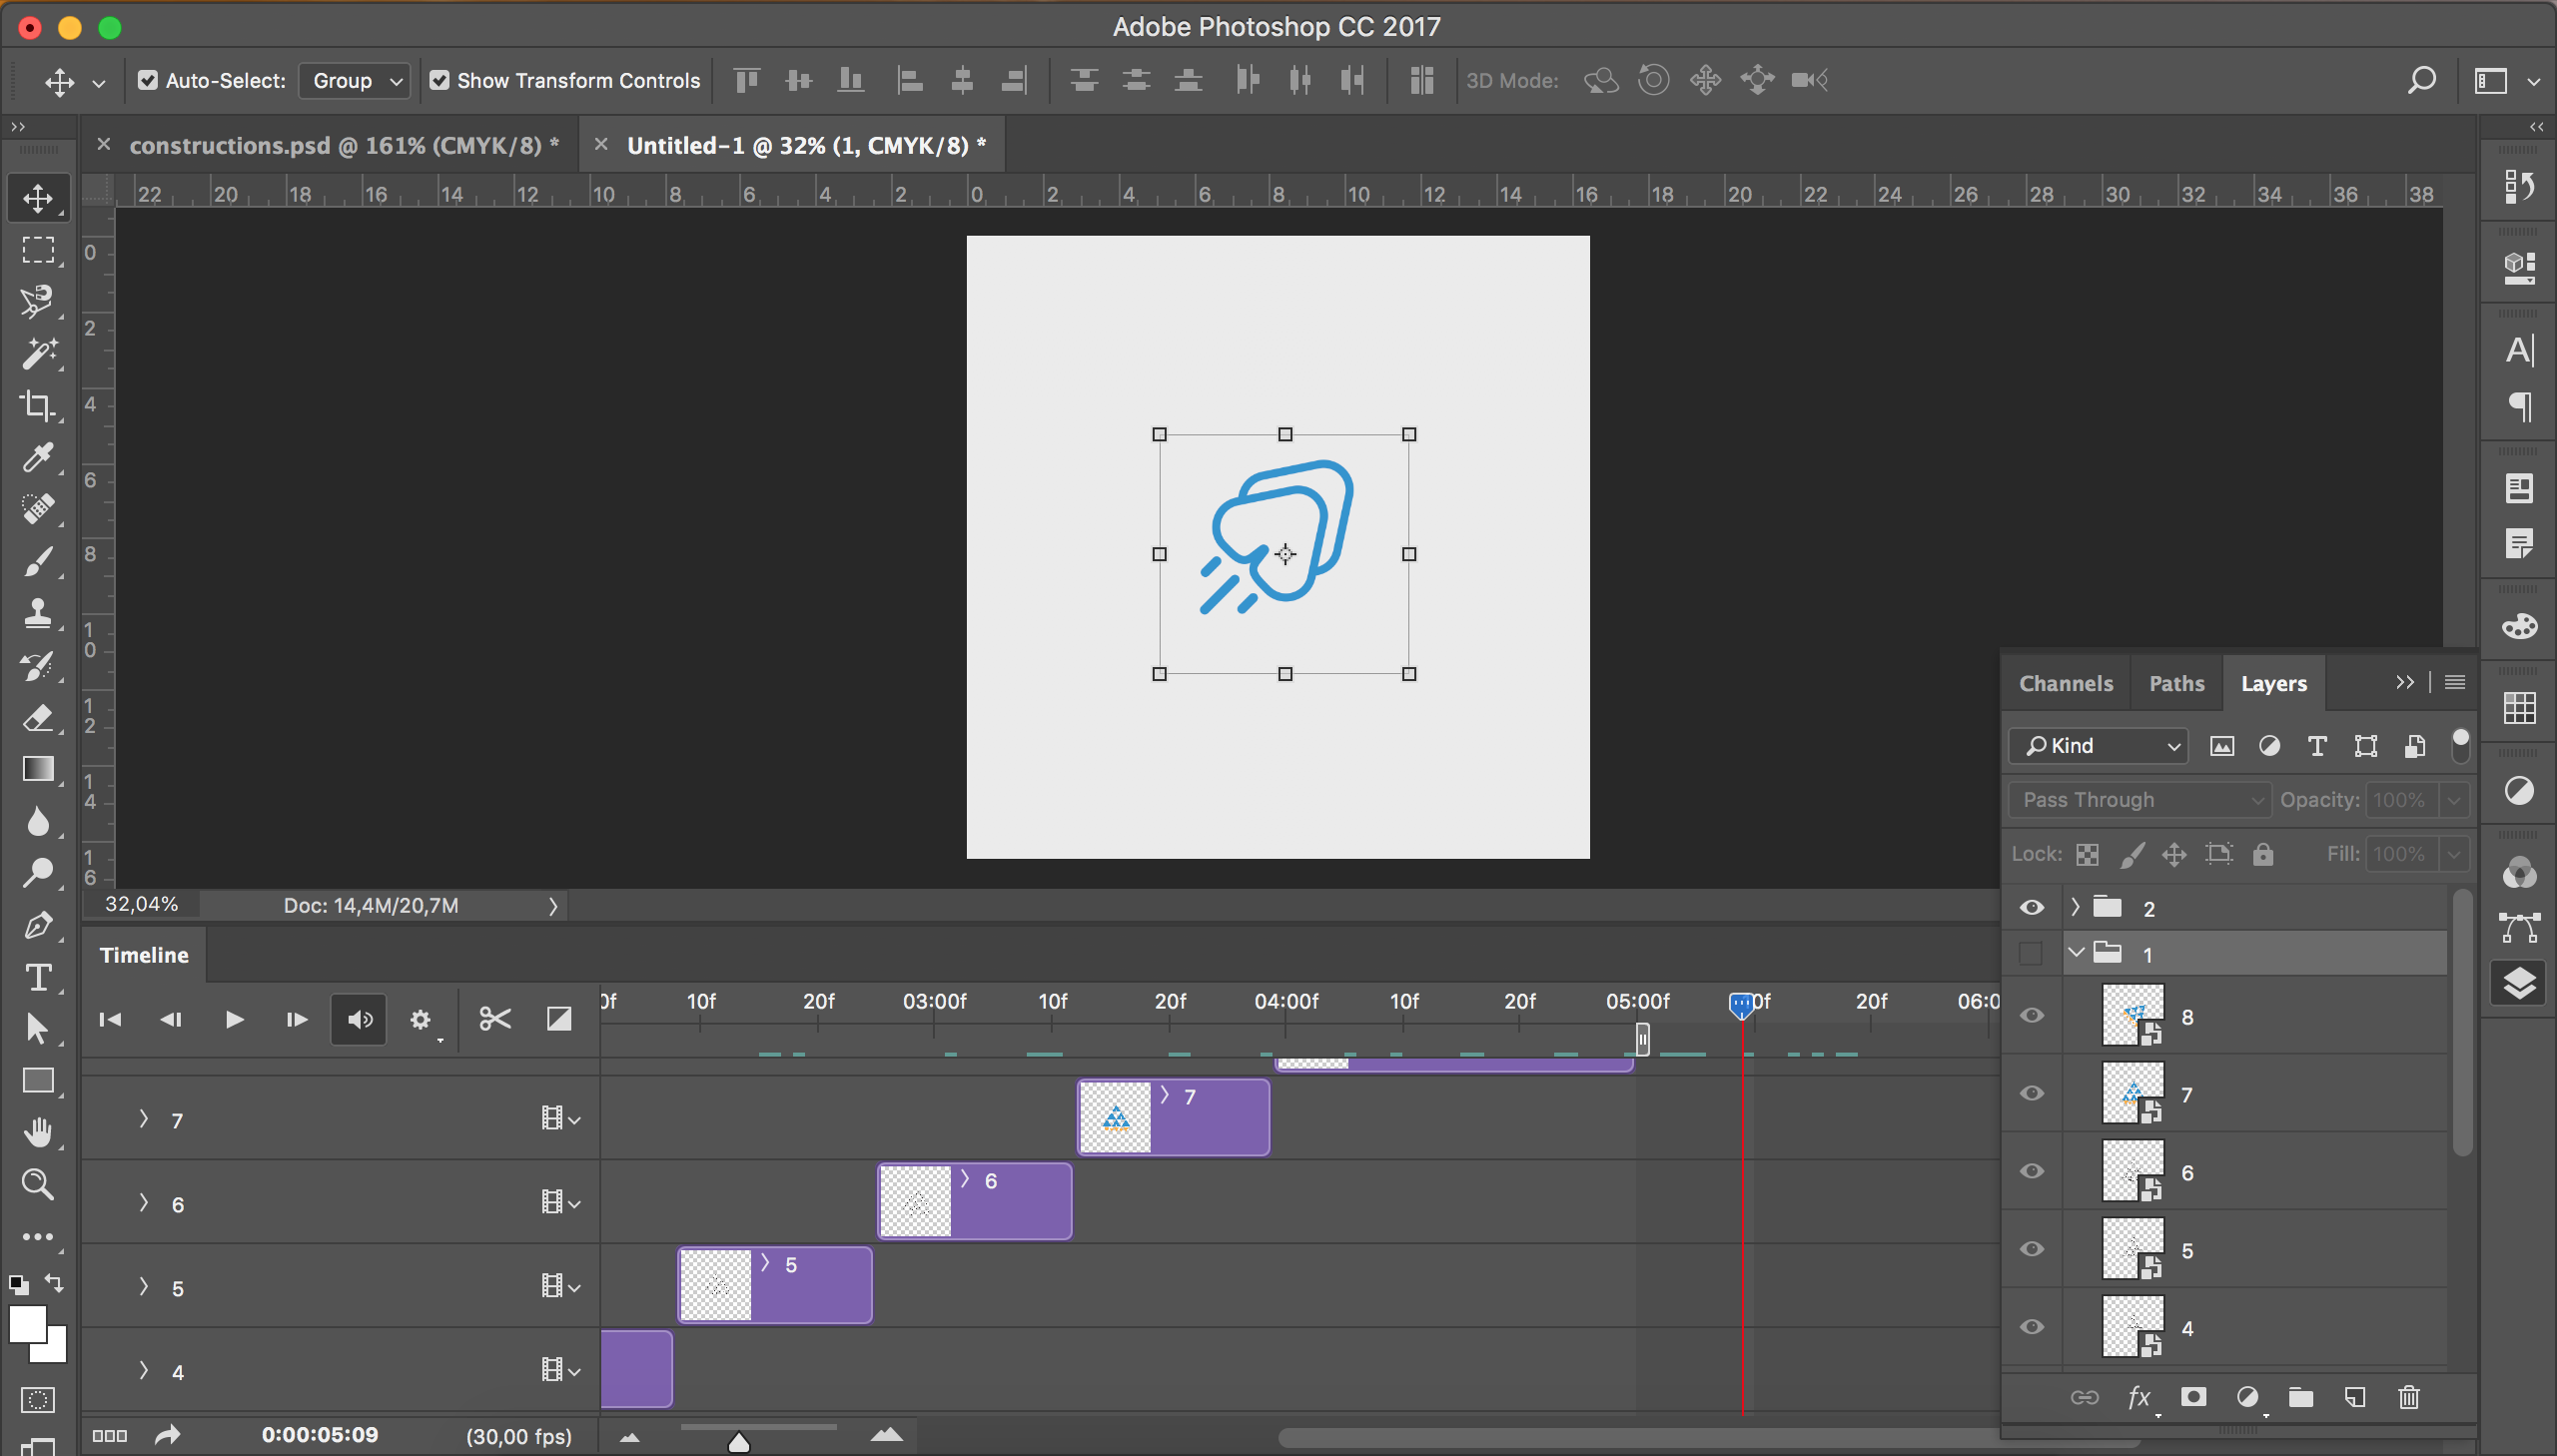The width and height of the screenshot is (2557, 1456).
Task: Click the split-at-playhead scissors icon
Action: coord(495,1019)
